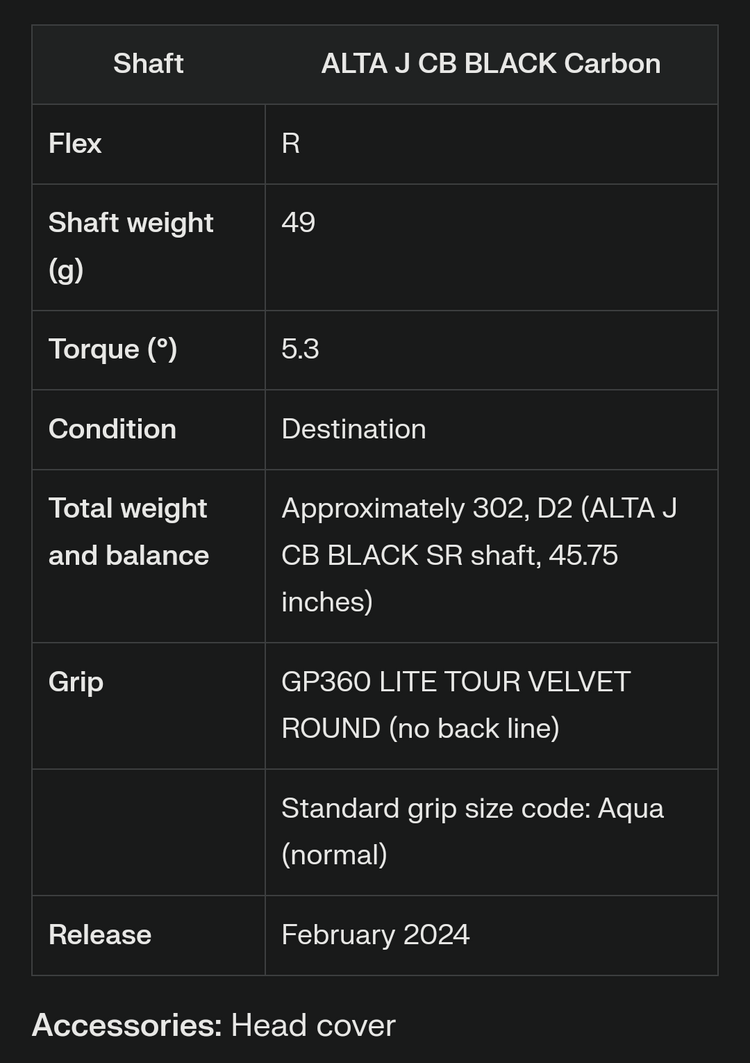This screenshot has height=1063, width=750.
Task: Click the "February 2024" release date
Action: click(x=375, y=935)
